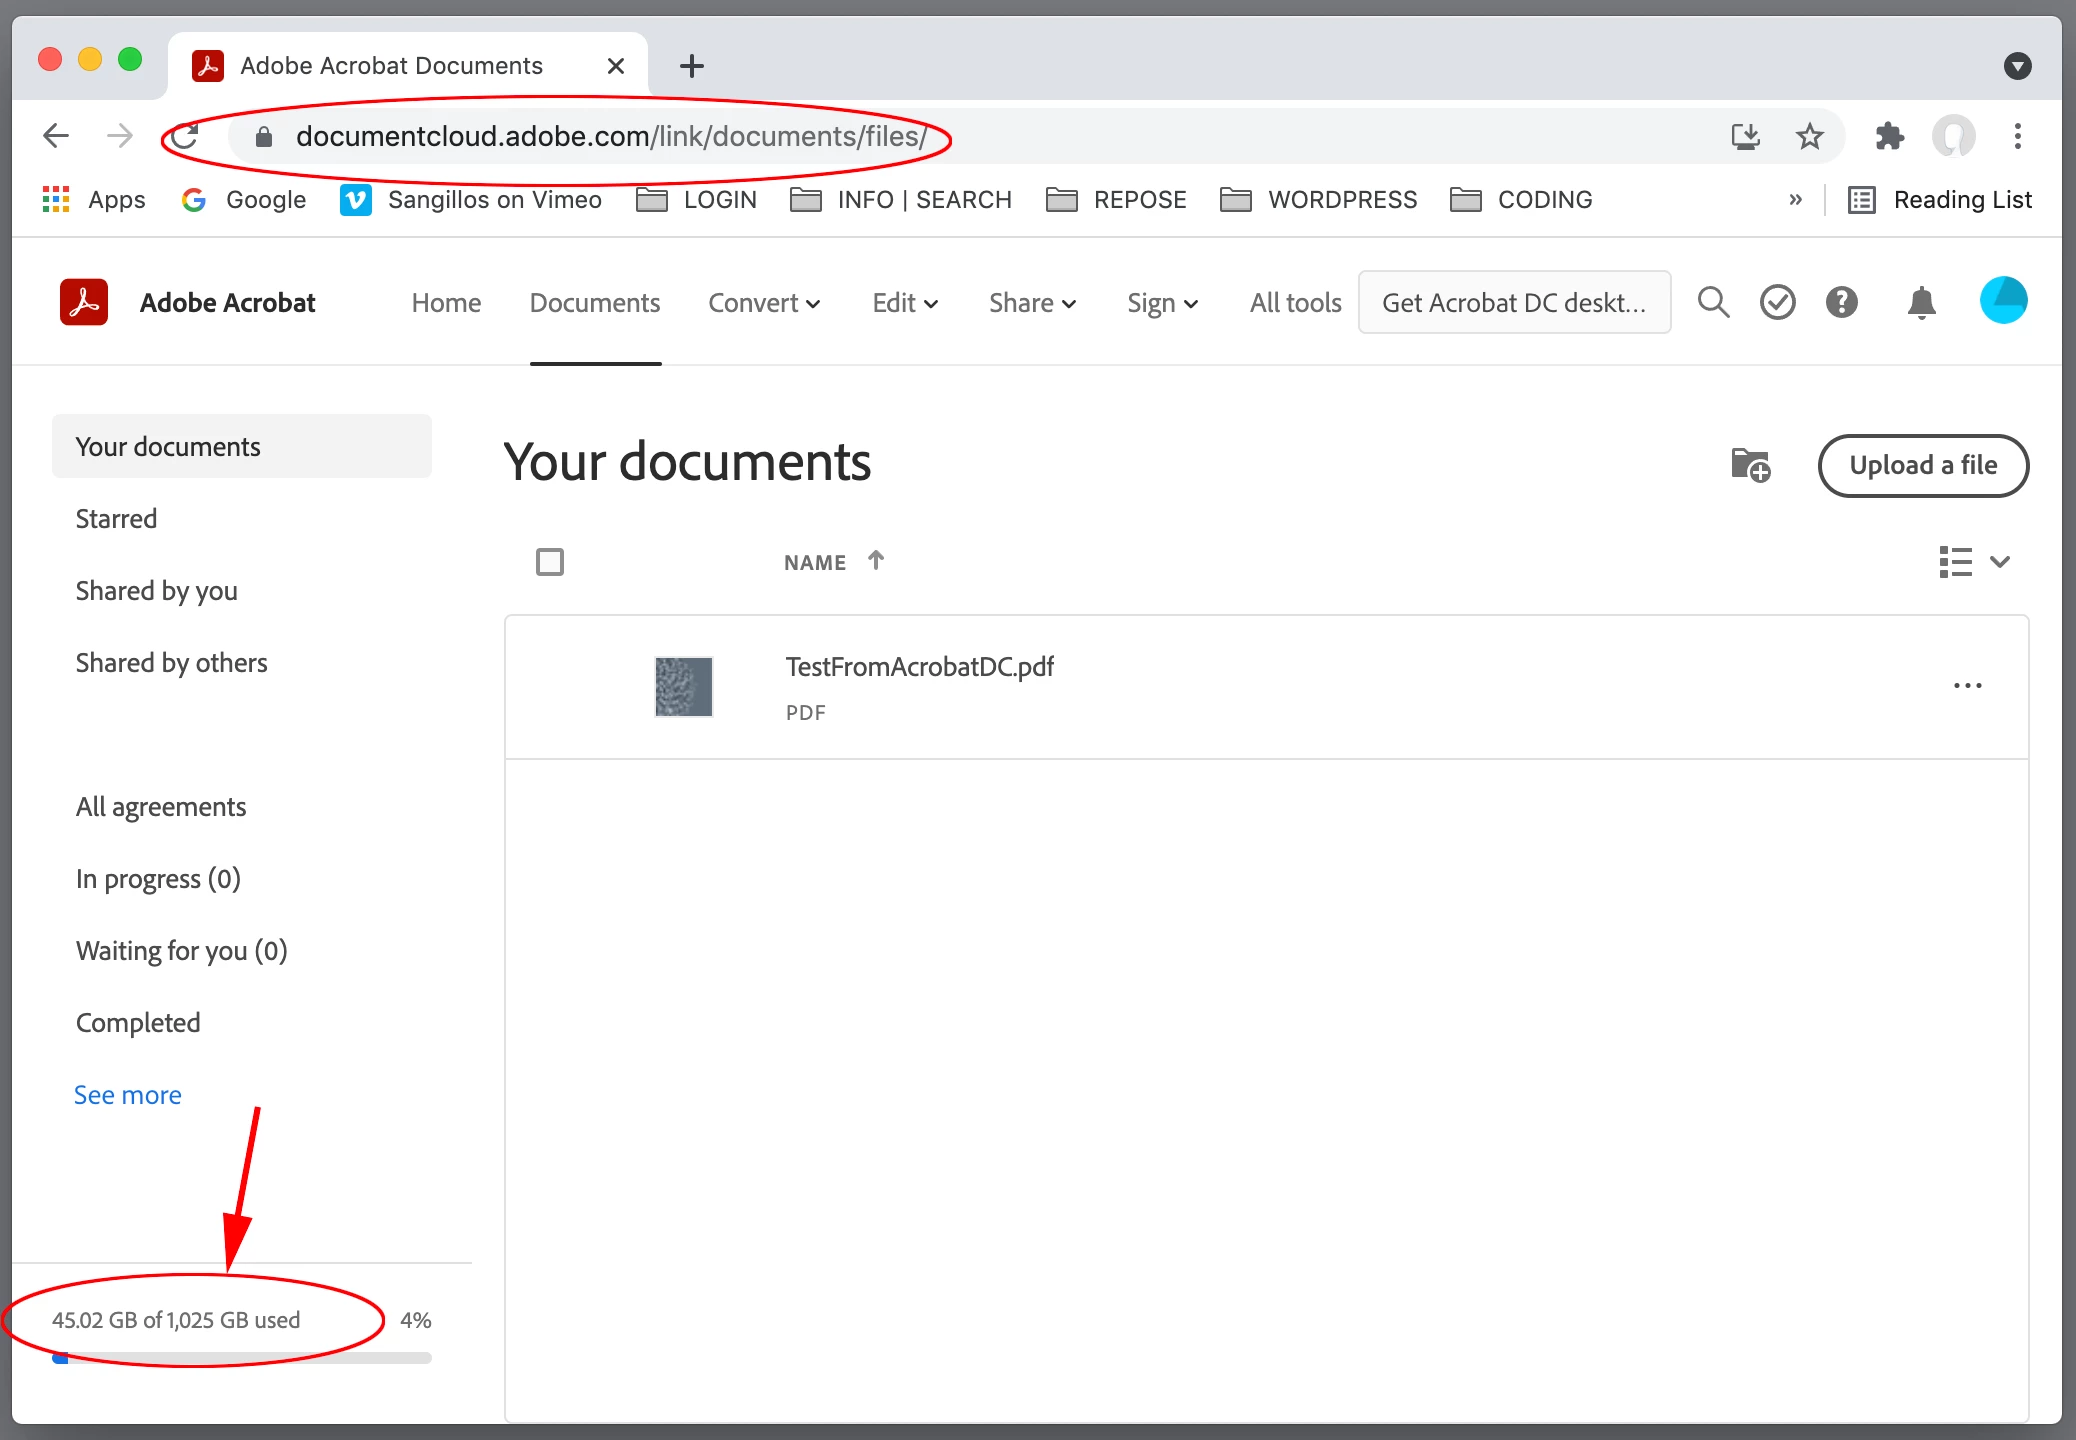
Task: Open the notifications bell
Action: coord(1921,302)
